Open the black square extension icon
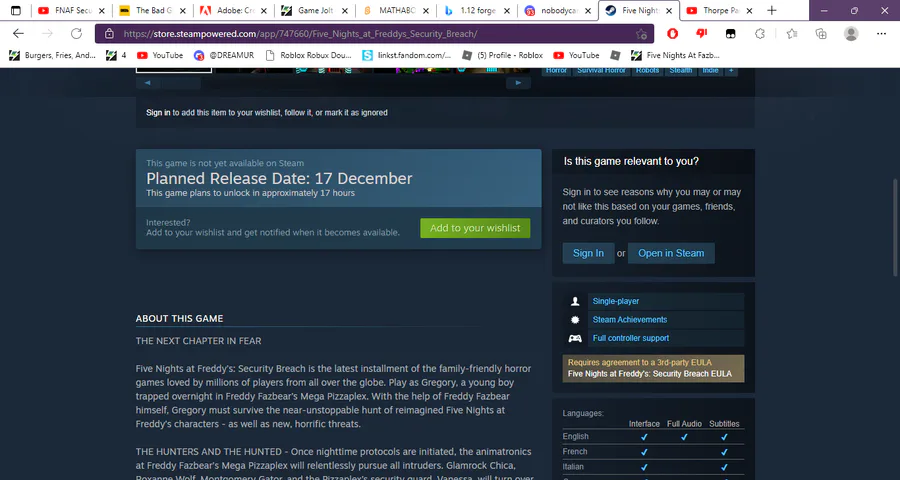This screenshot has height=480, width=900. (731, 34)
